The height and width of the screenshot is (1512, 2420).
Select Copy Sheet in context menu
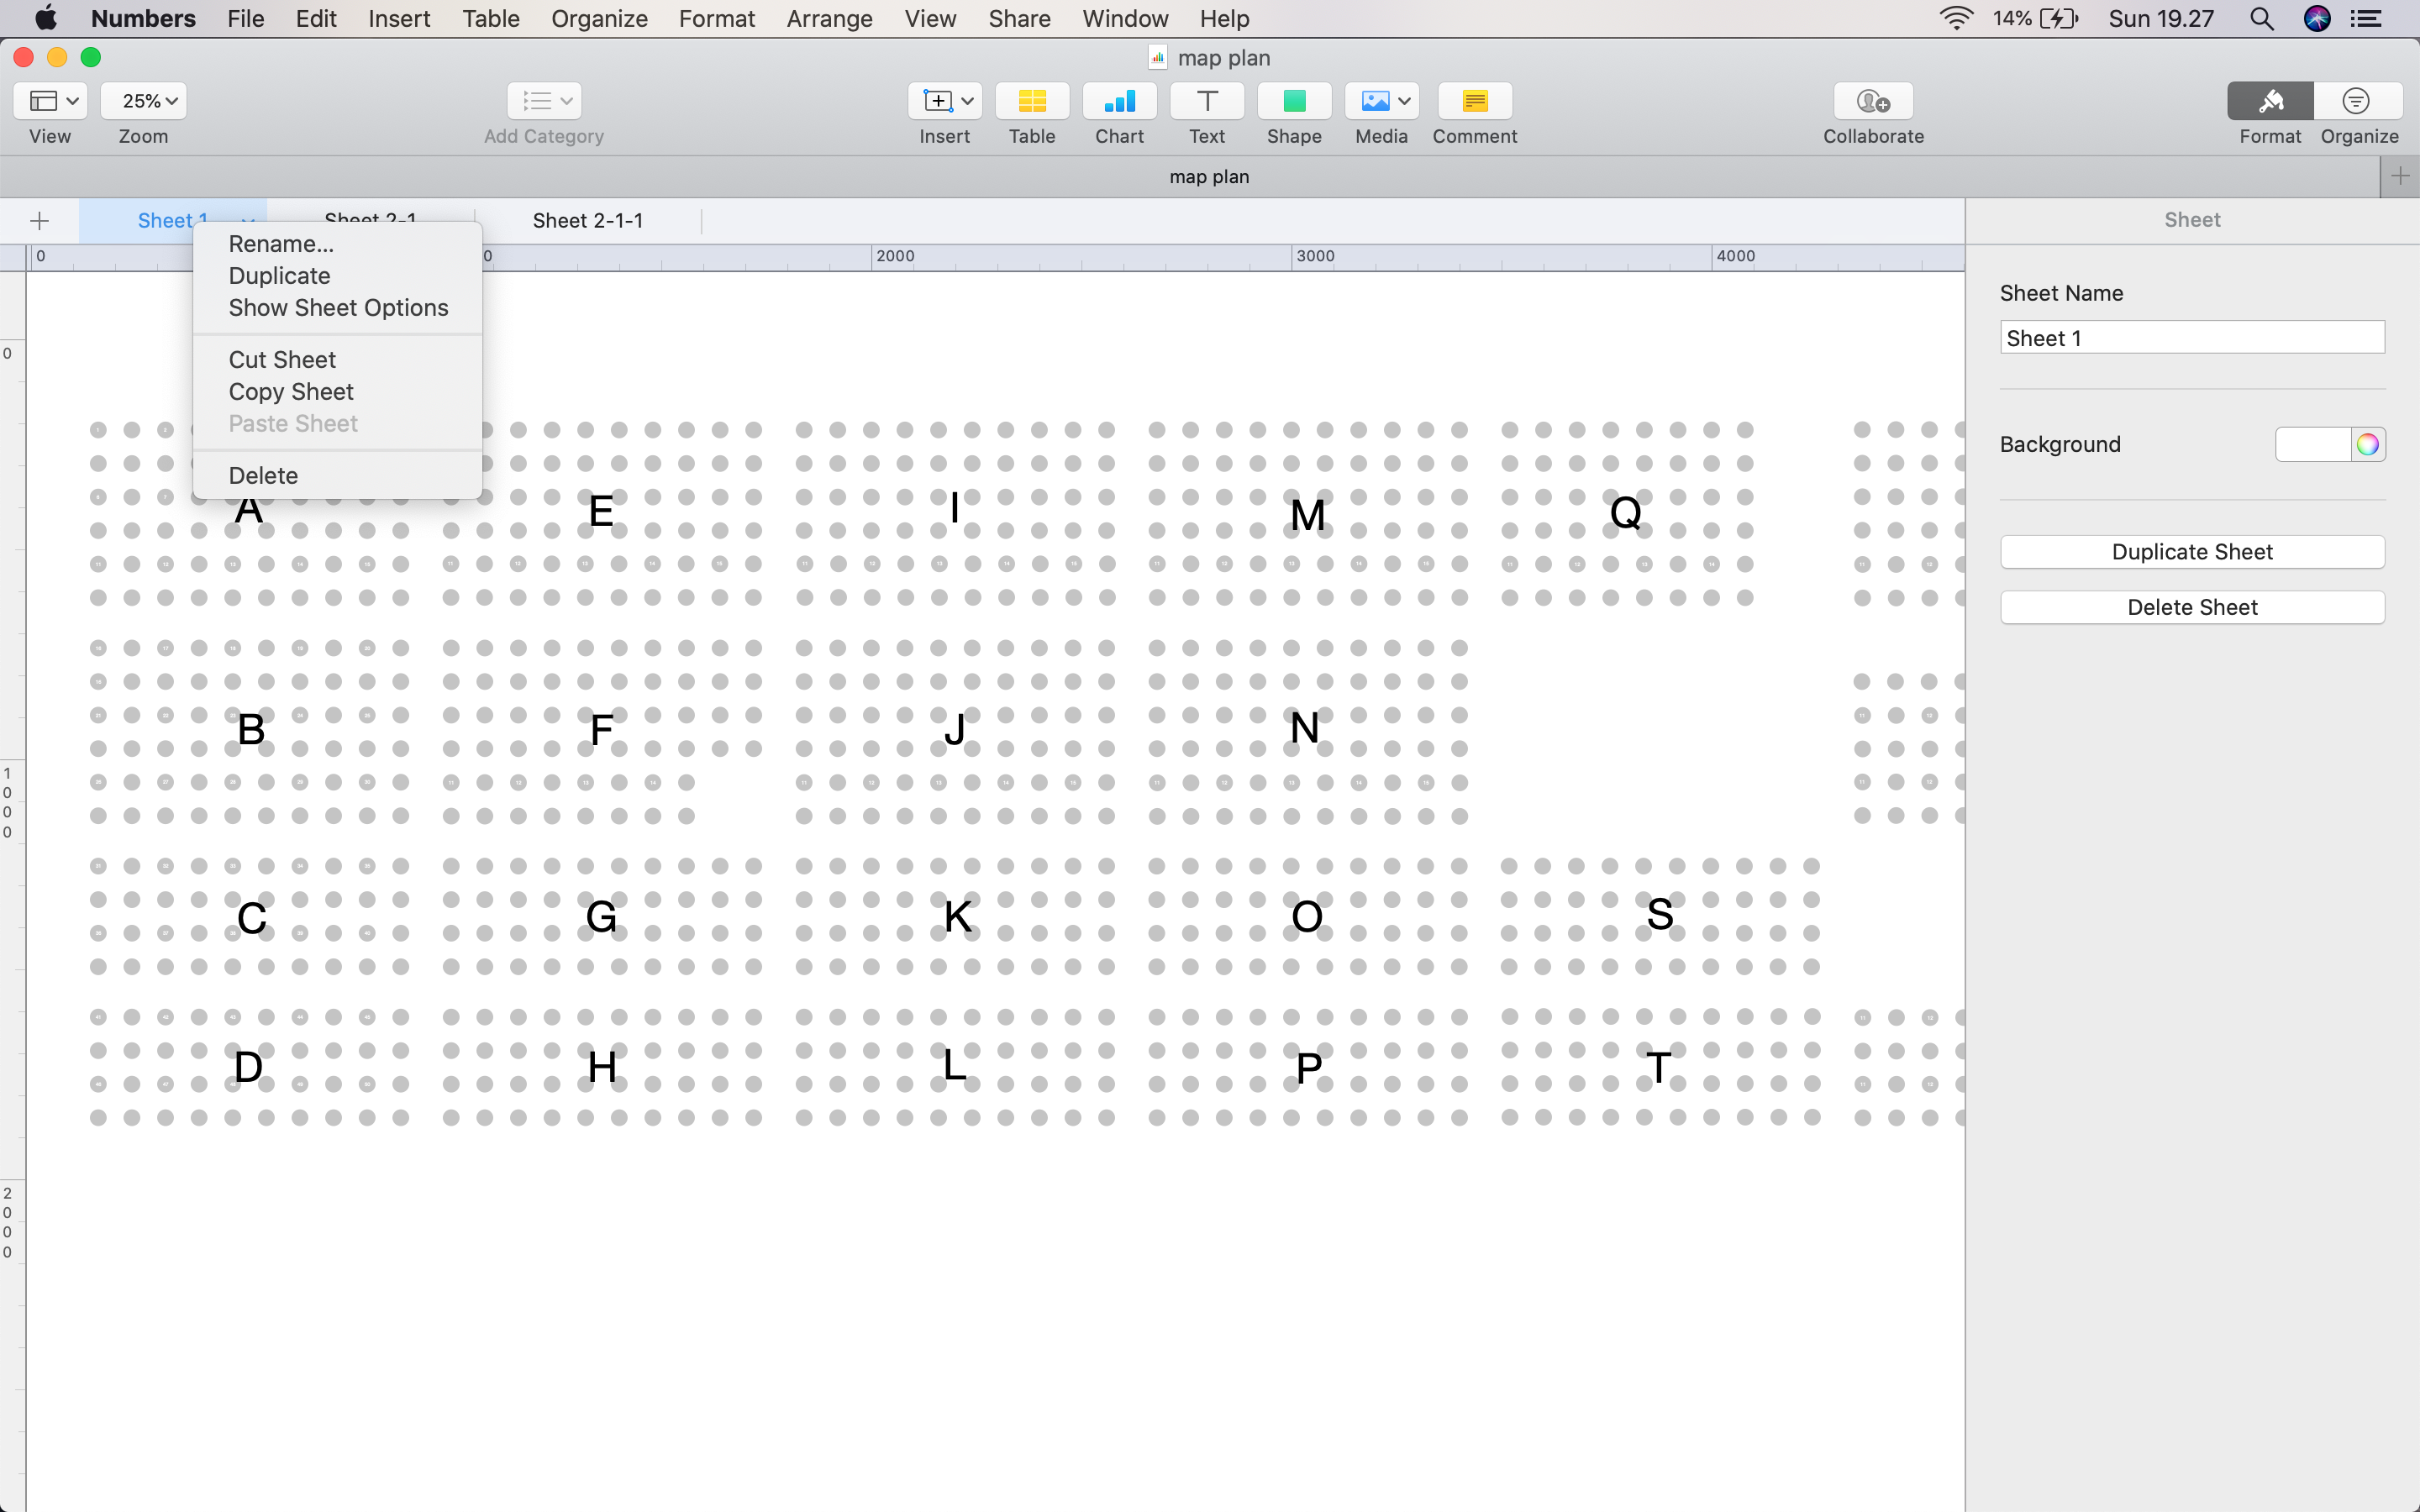[x=291, y=392]
